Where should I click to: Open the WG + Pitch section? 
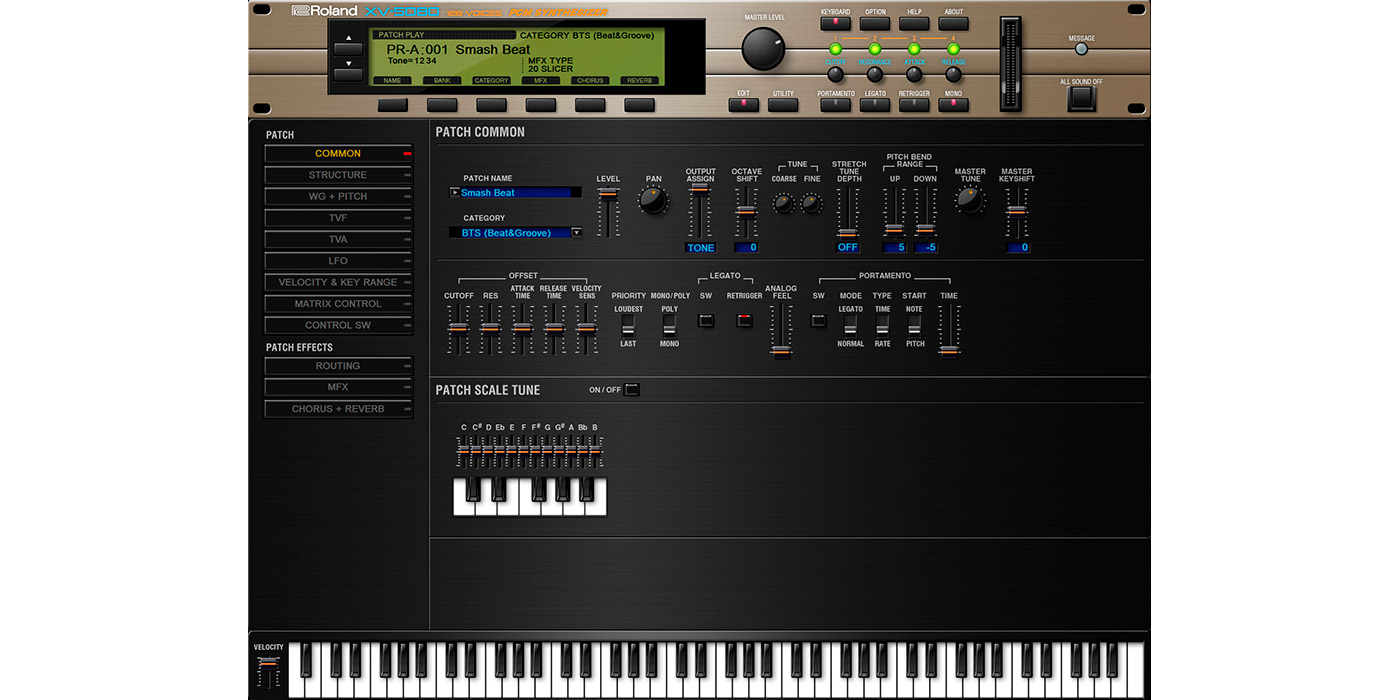(338, 197)
